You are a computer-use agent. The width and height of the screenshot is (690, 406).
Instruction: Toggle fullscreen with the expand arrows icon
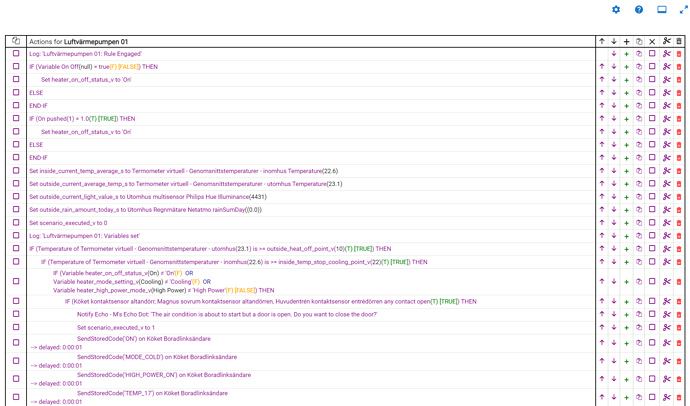point(684,10)
